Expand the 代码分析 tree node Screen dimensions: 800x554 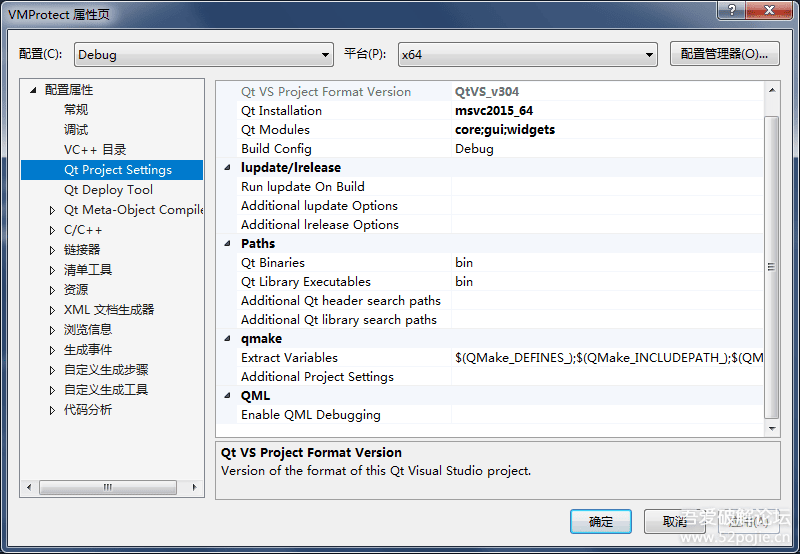(52, 410)
